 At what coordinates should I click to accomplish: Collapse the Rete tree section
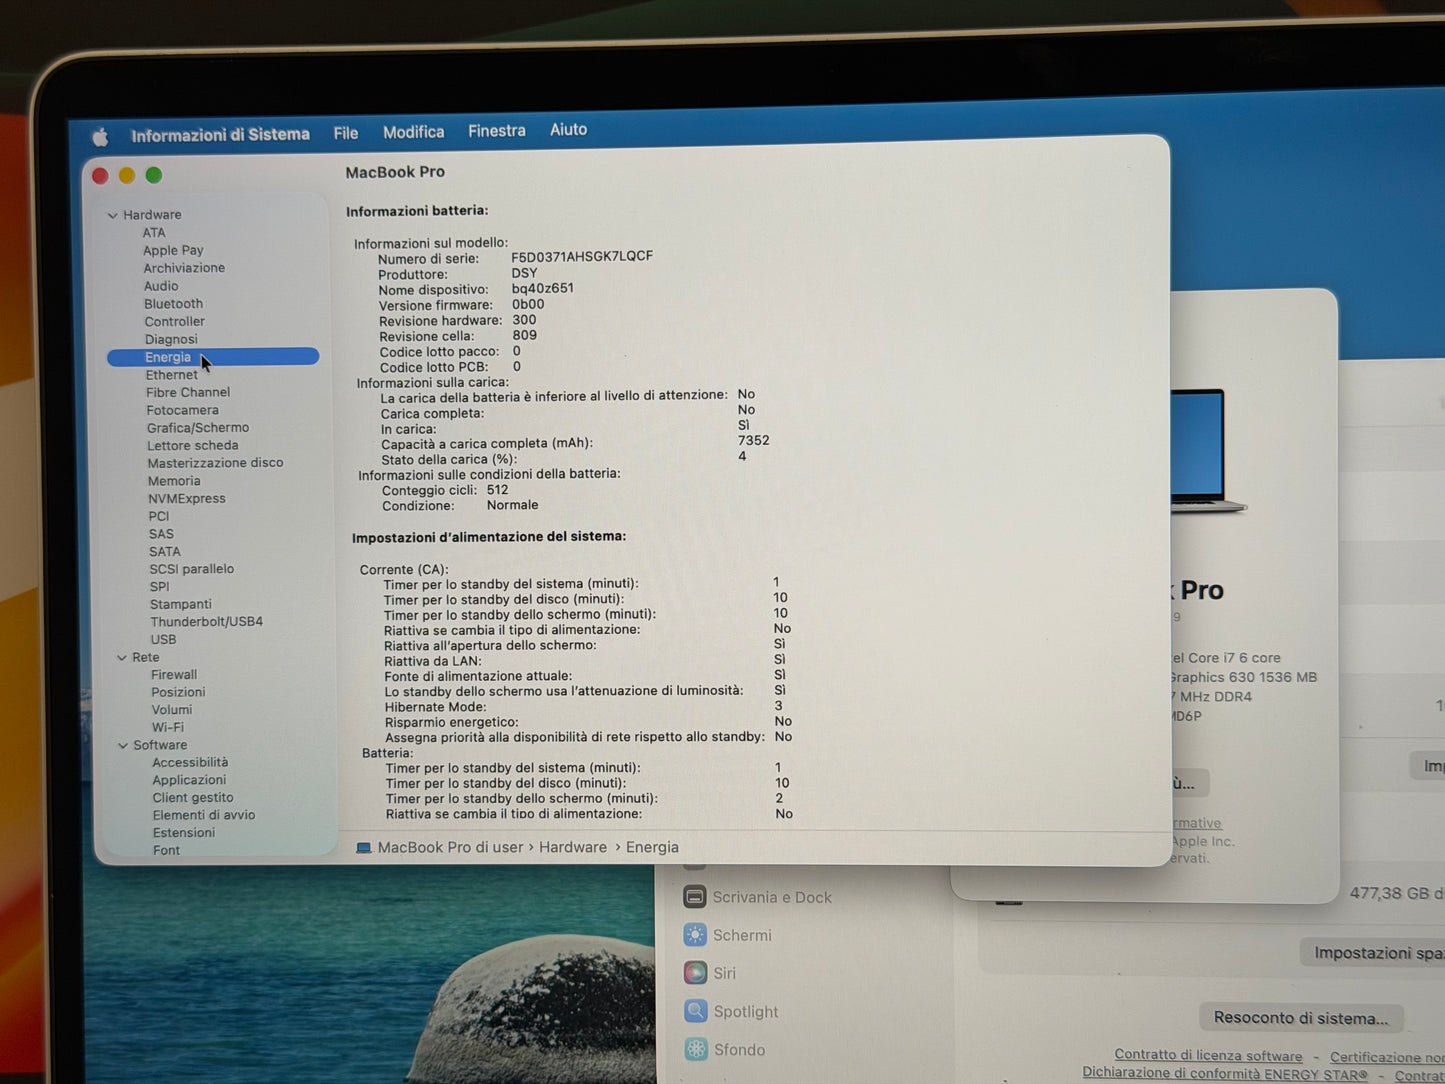click(x=121, y=658)
